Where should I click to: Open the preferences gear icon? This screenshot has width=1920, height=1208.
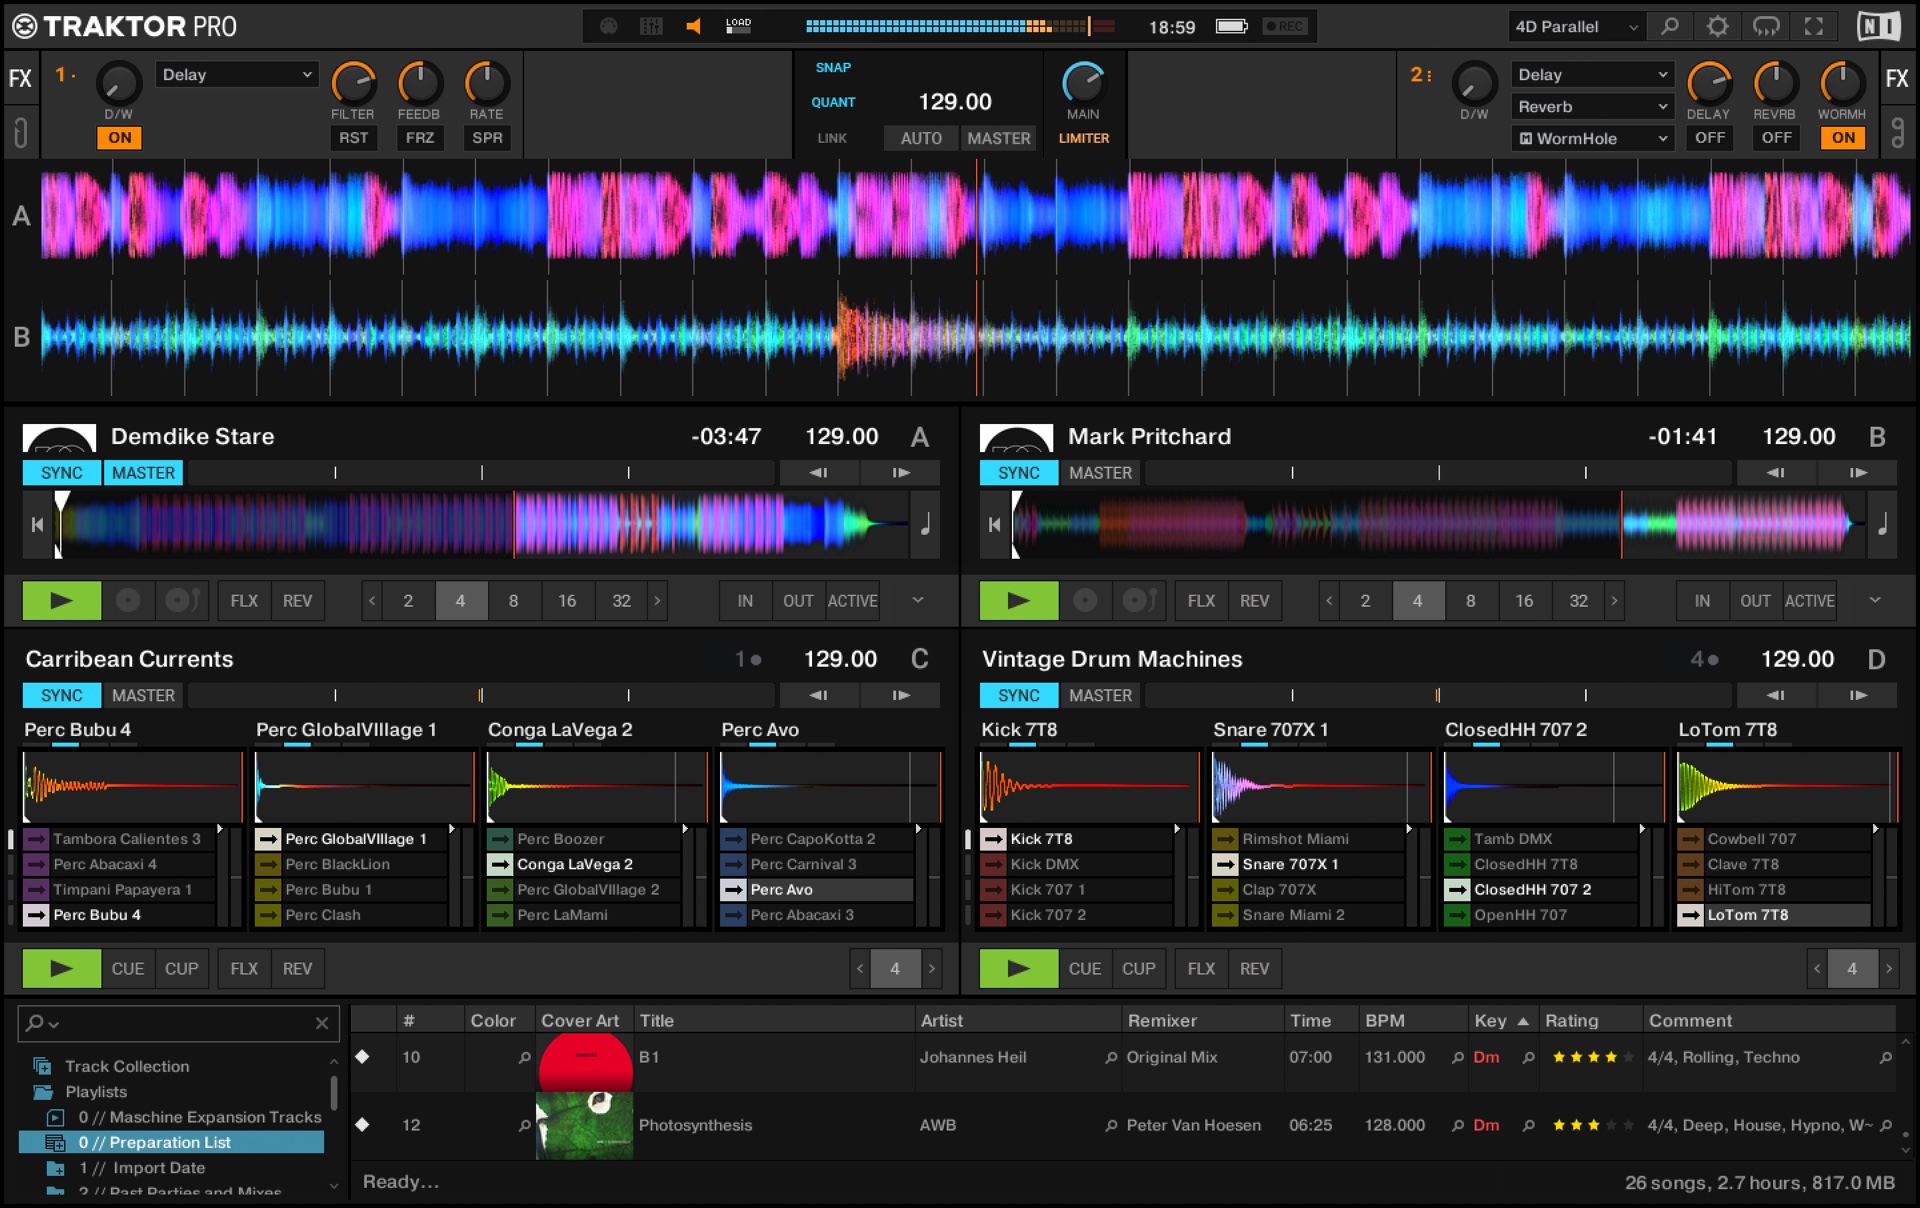click(1717, 27)
